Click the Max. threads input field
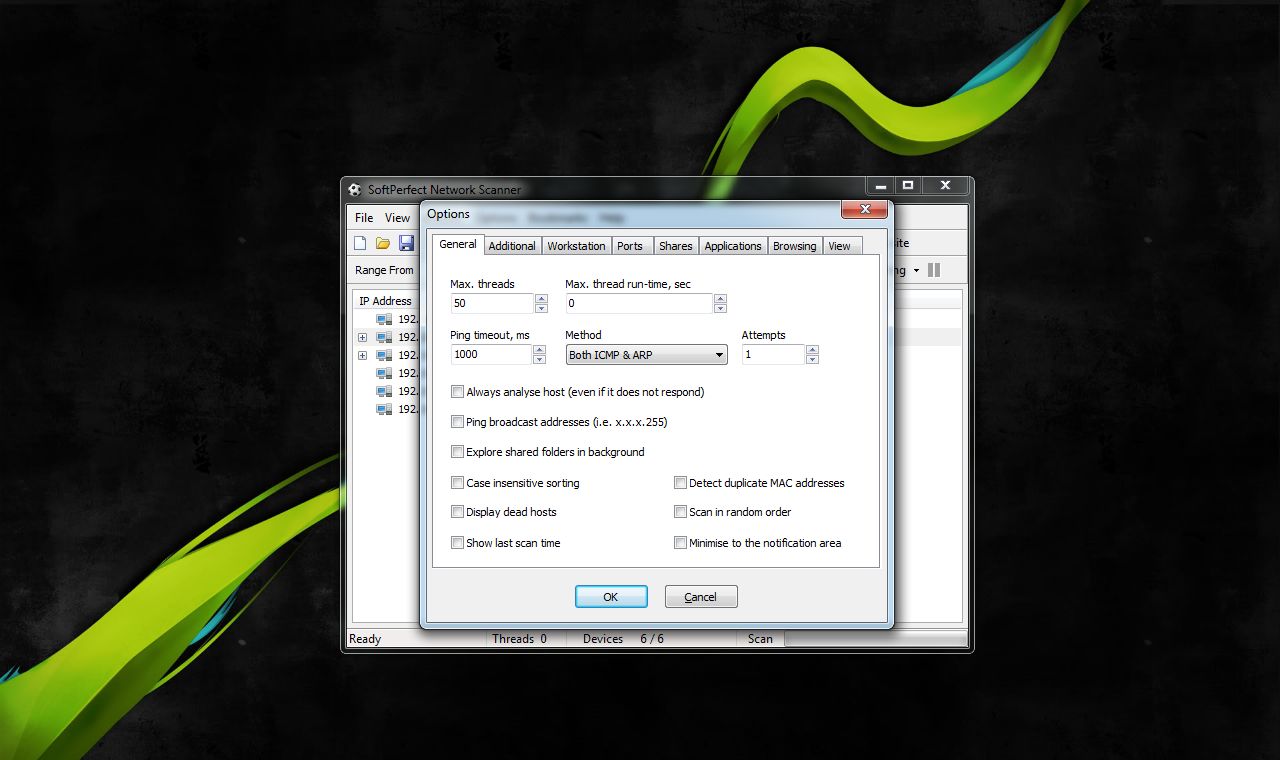This screenshot has width=1280, height=760. point(492,303)
